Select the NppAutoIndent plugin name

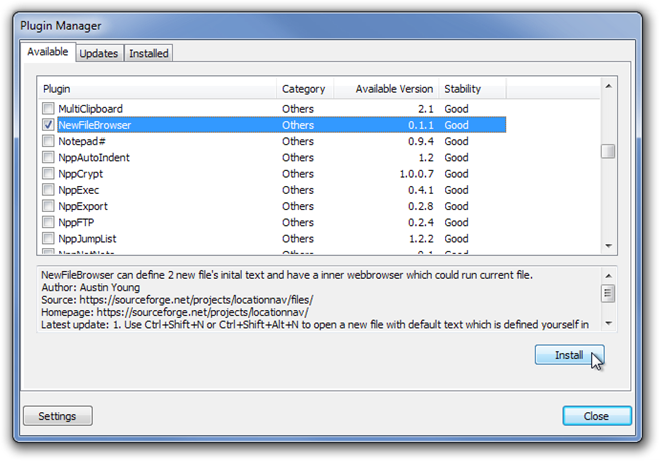click(x=94, y=157)
